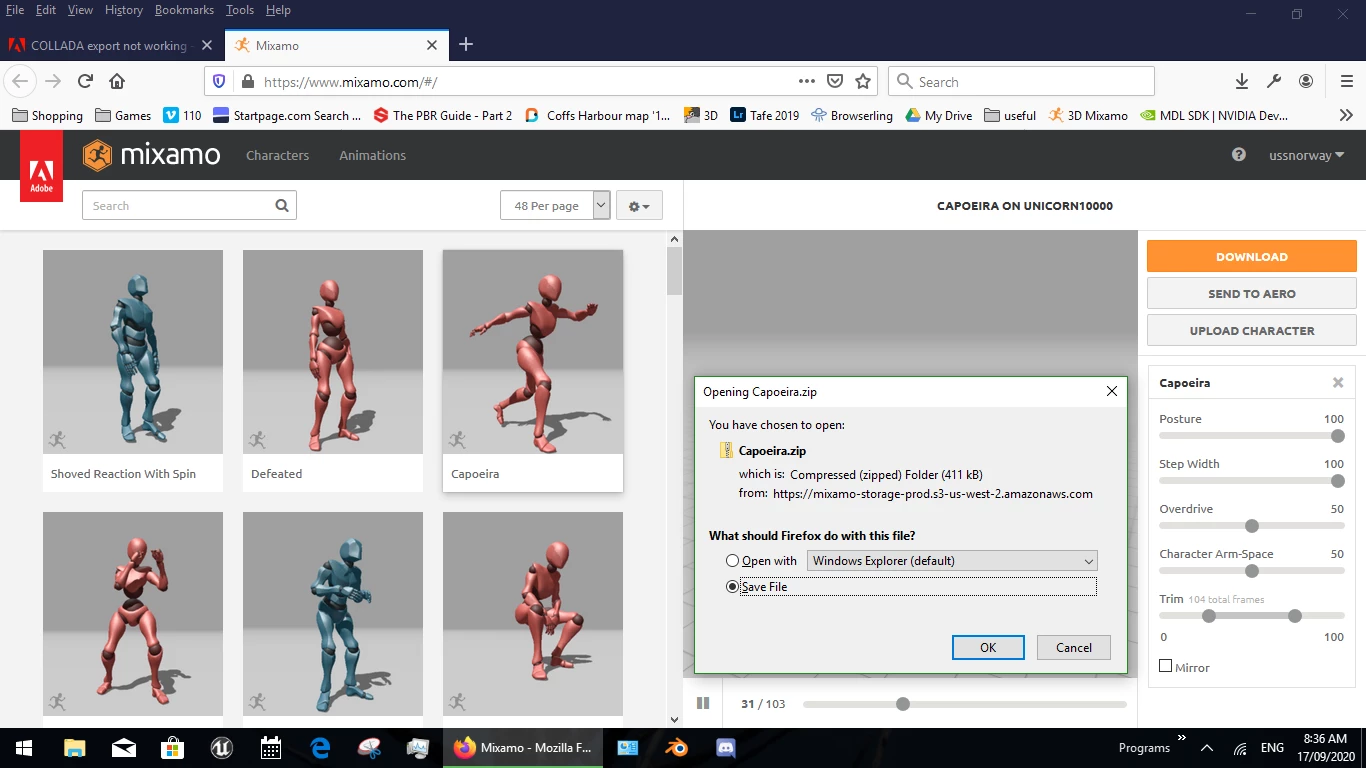Click the animation playback progress slider
Viewport: 1366px width, 768px height.
coord(964,704)
